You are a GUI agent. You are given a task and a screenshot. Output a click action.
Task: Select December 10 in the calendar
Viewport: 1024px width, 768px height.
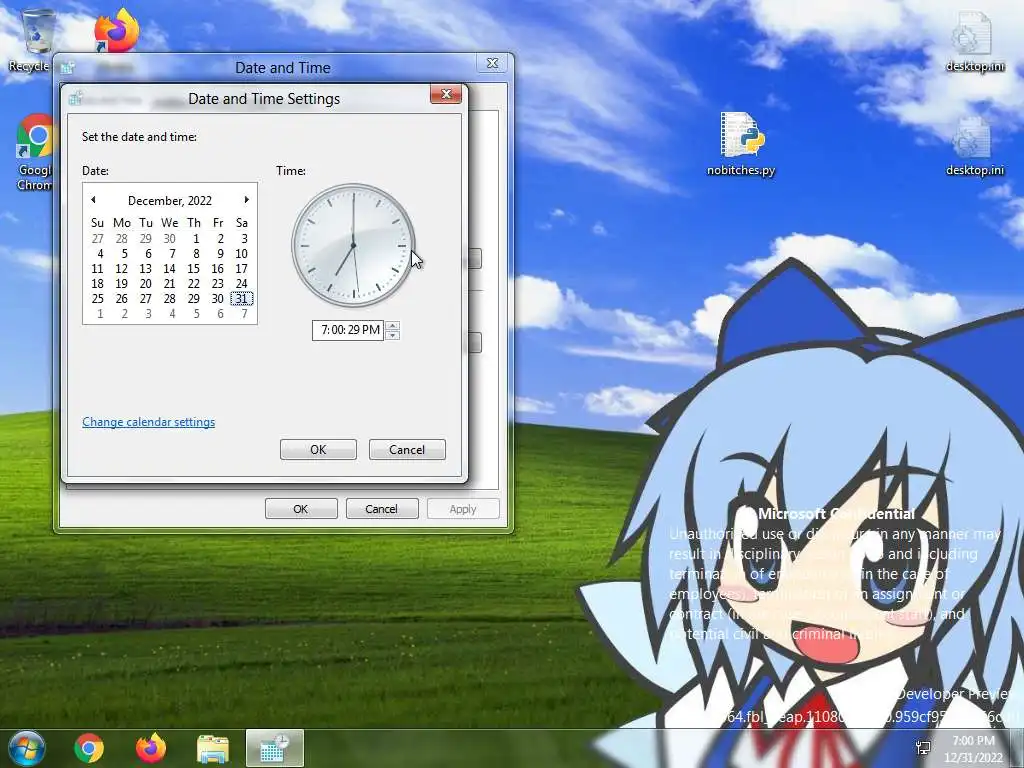pos(242,253)
